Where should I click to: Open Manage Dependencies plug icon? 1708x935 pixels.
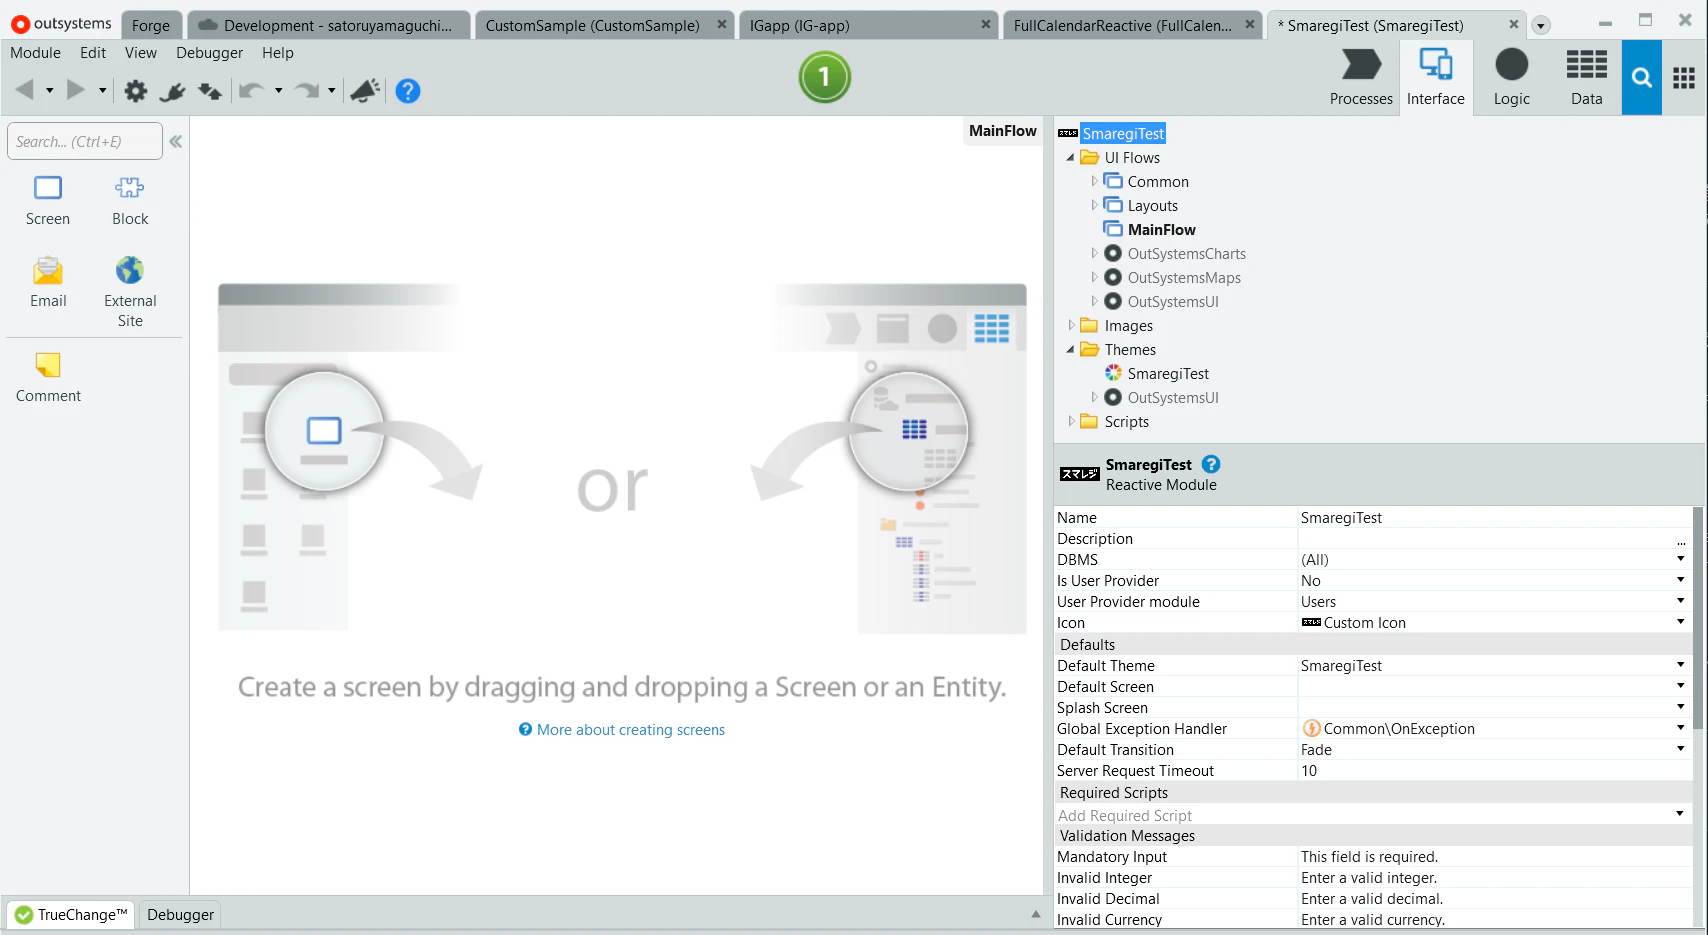point(172,92)
